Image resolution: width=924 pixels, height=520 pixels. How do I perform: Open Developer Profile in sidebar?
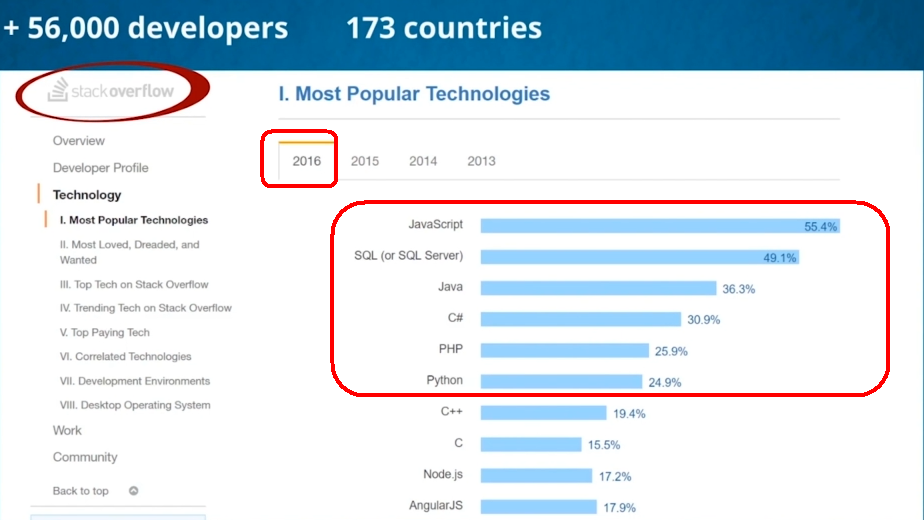pos(100,168)
